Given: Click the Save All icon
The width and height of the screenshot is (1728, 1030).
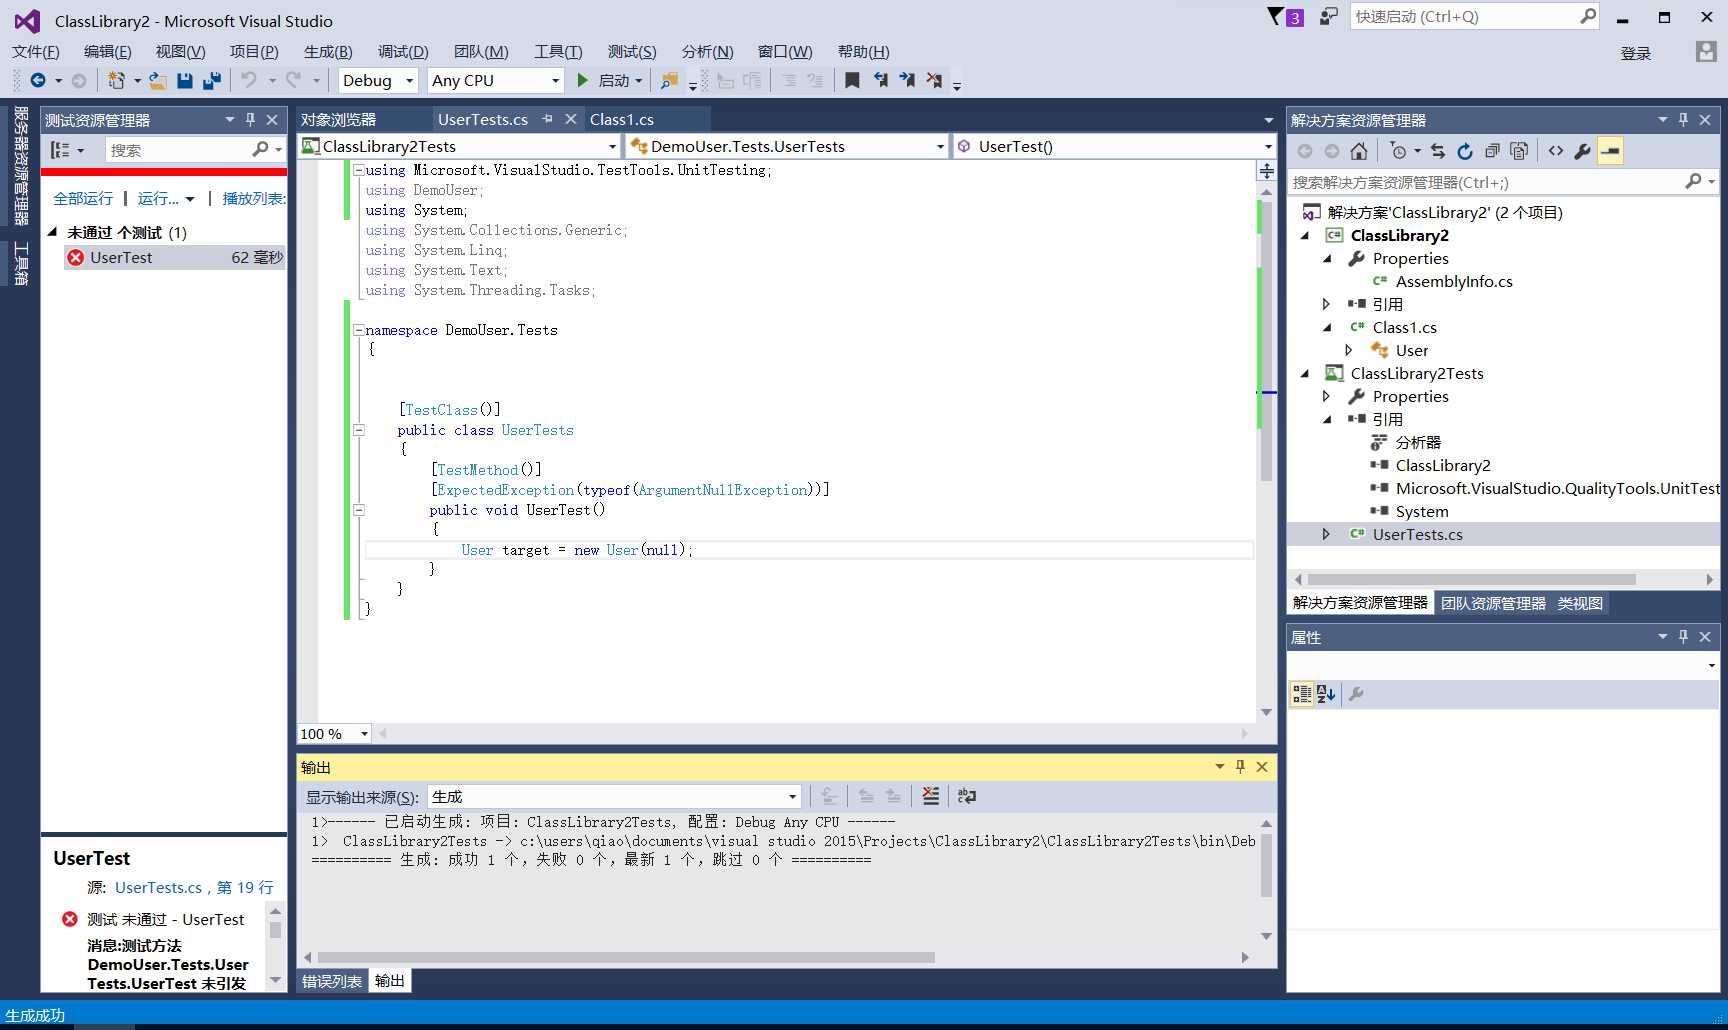Looking at the screenshot, I should (x=212, y=80).
